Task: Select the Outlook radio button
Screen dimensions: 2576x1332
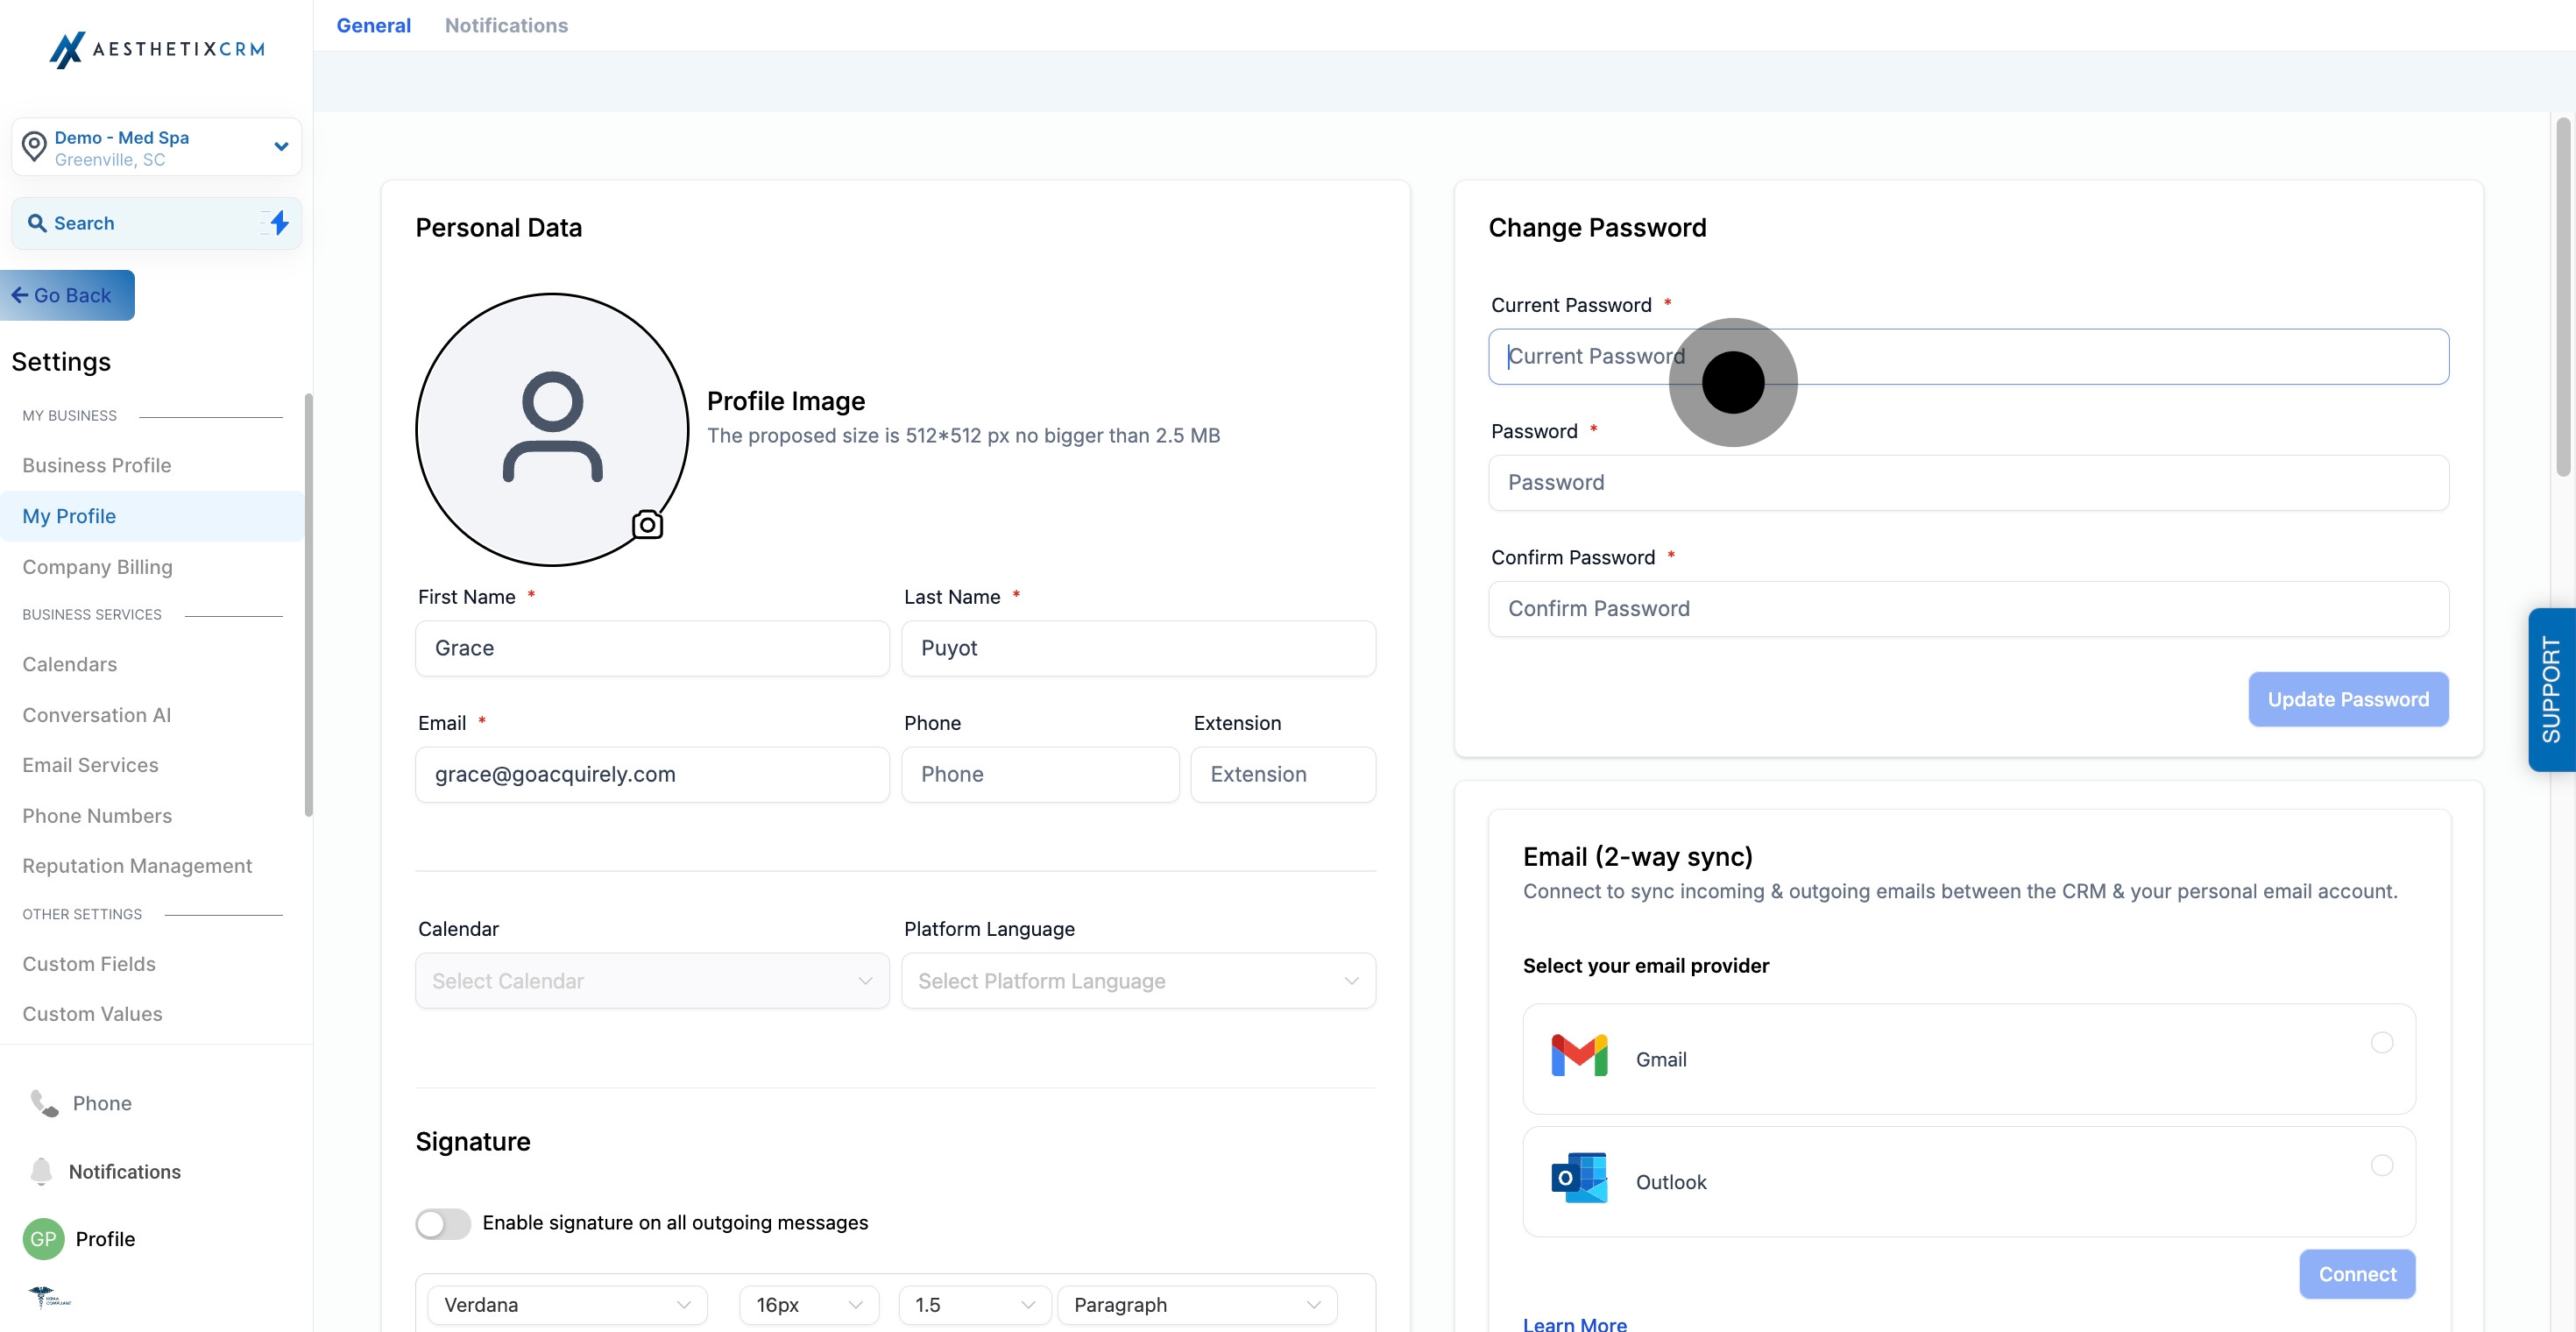Action: [2381, 1165]
